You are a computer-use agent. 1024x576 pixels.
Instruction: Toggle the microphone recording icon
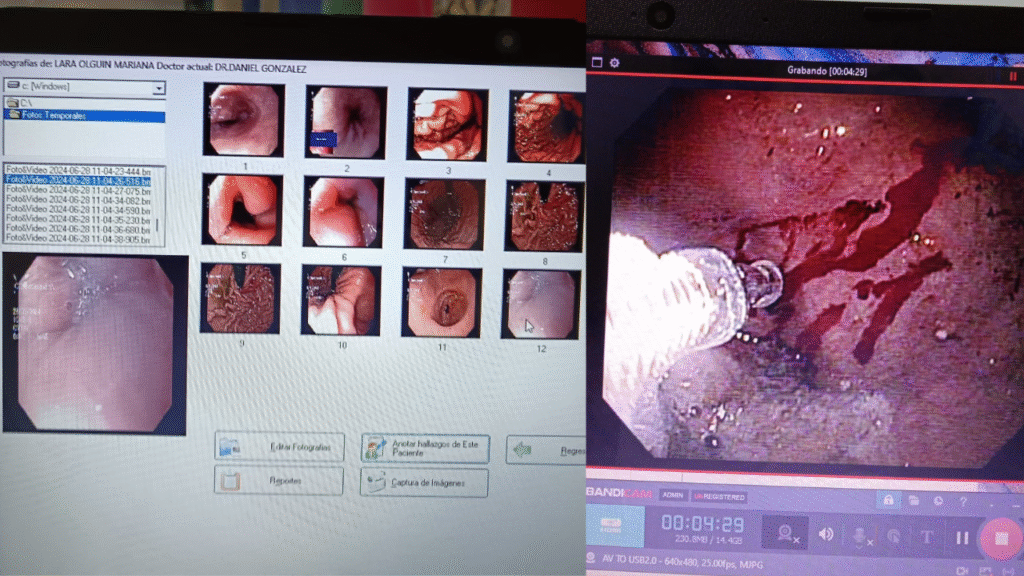[859, 536]
